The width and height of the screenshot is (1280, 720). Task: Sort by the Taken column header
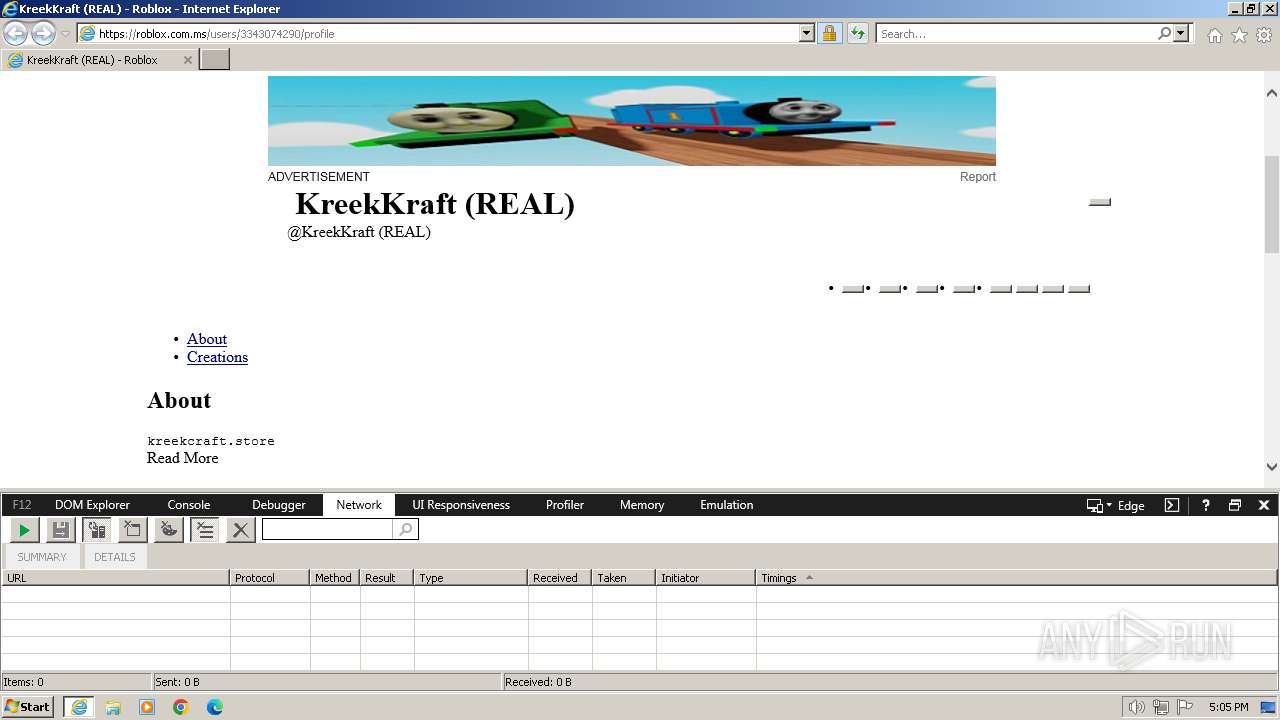point(624,578)
